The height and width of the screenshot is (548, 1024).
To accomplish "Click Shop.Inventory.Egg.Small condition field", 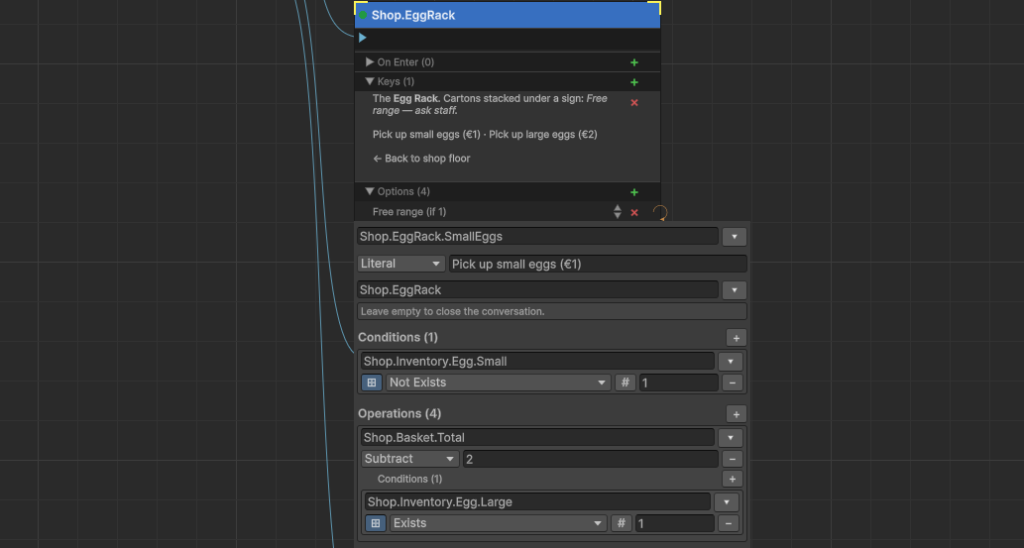I will point(537,361).
